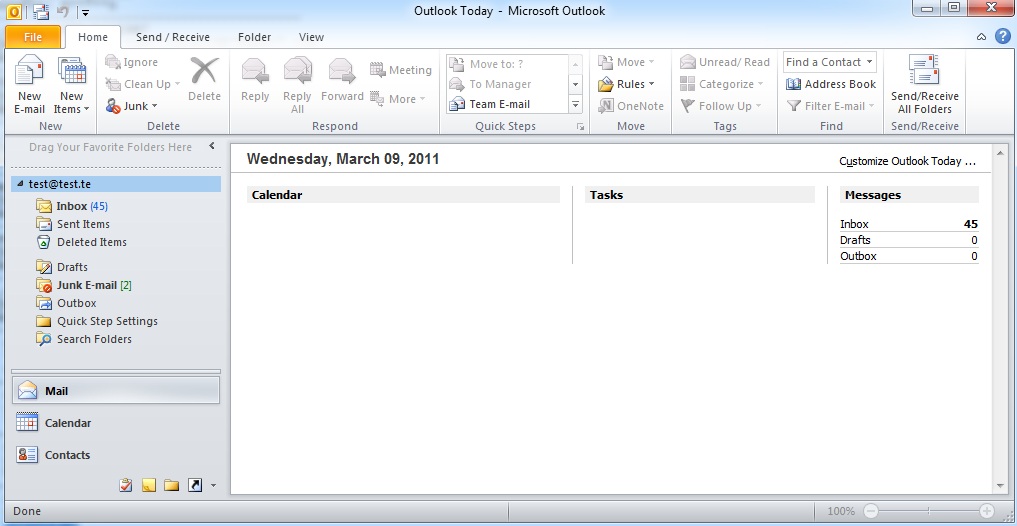
Task: Switch to Contacts view
Action: click(116, 455)
